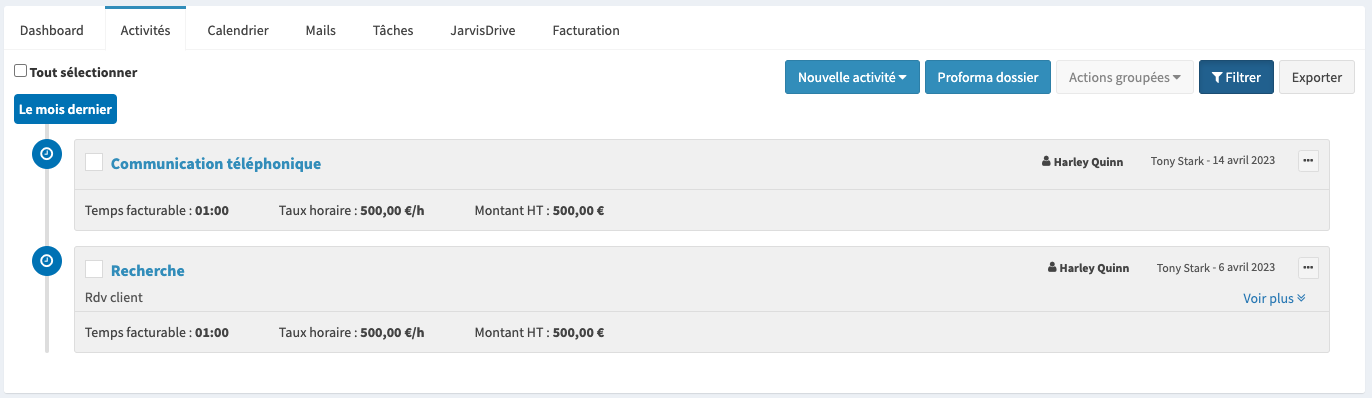Open the Facturation tab
The height and width of the screenshot is (398, 1372).
point(586,30)
